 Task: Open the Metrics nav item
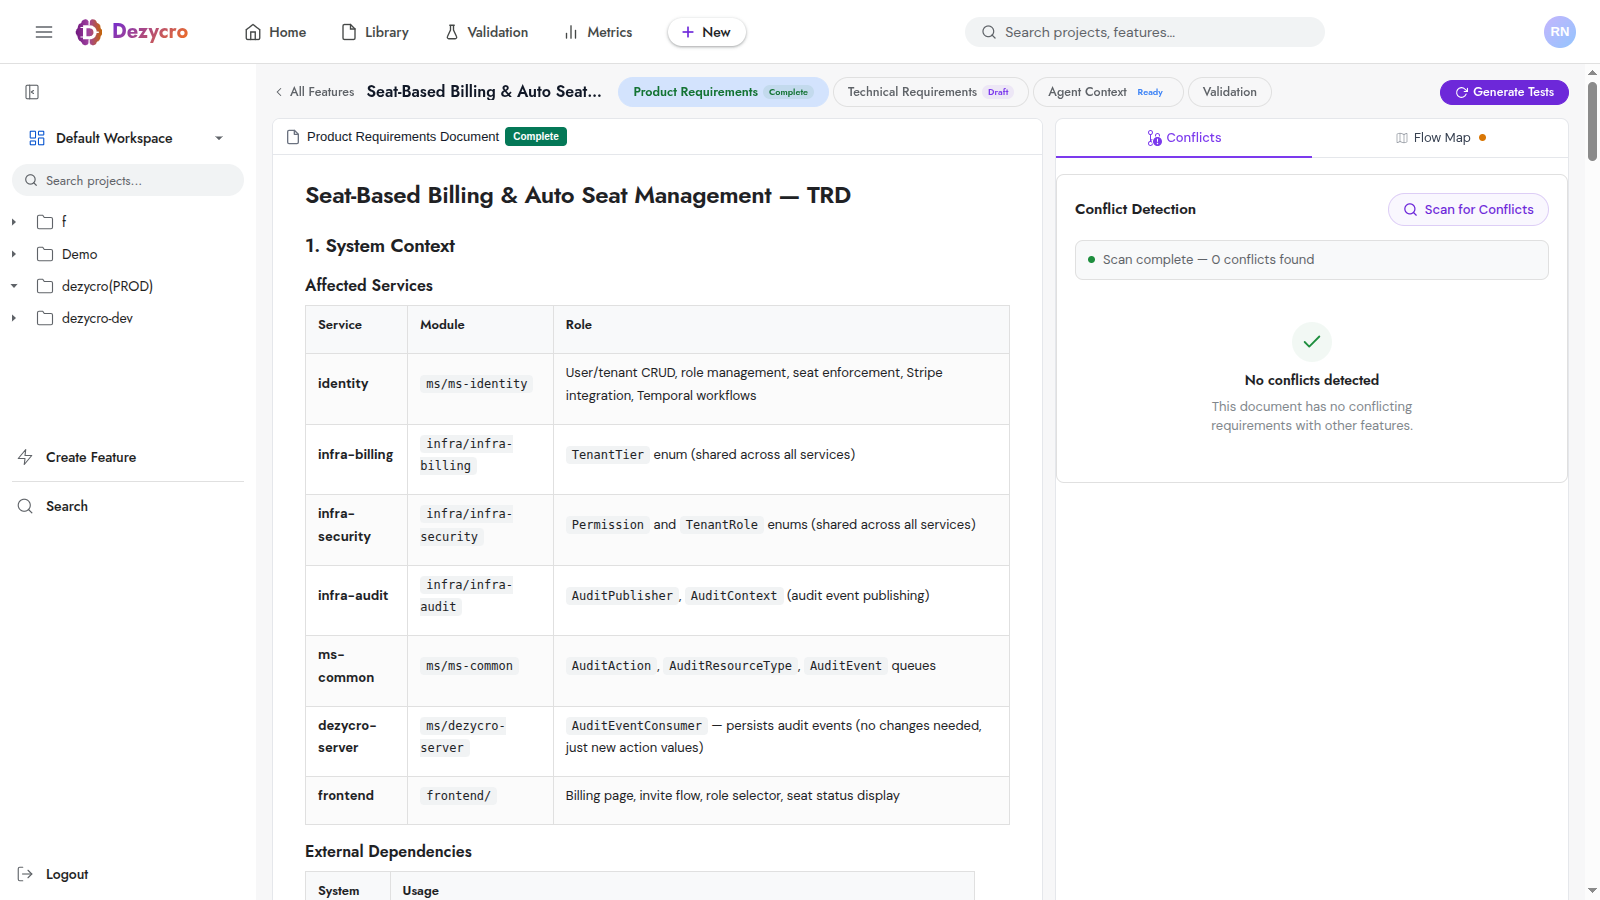pos(598,32)
